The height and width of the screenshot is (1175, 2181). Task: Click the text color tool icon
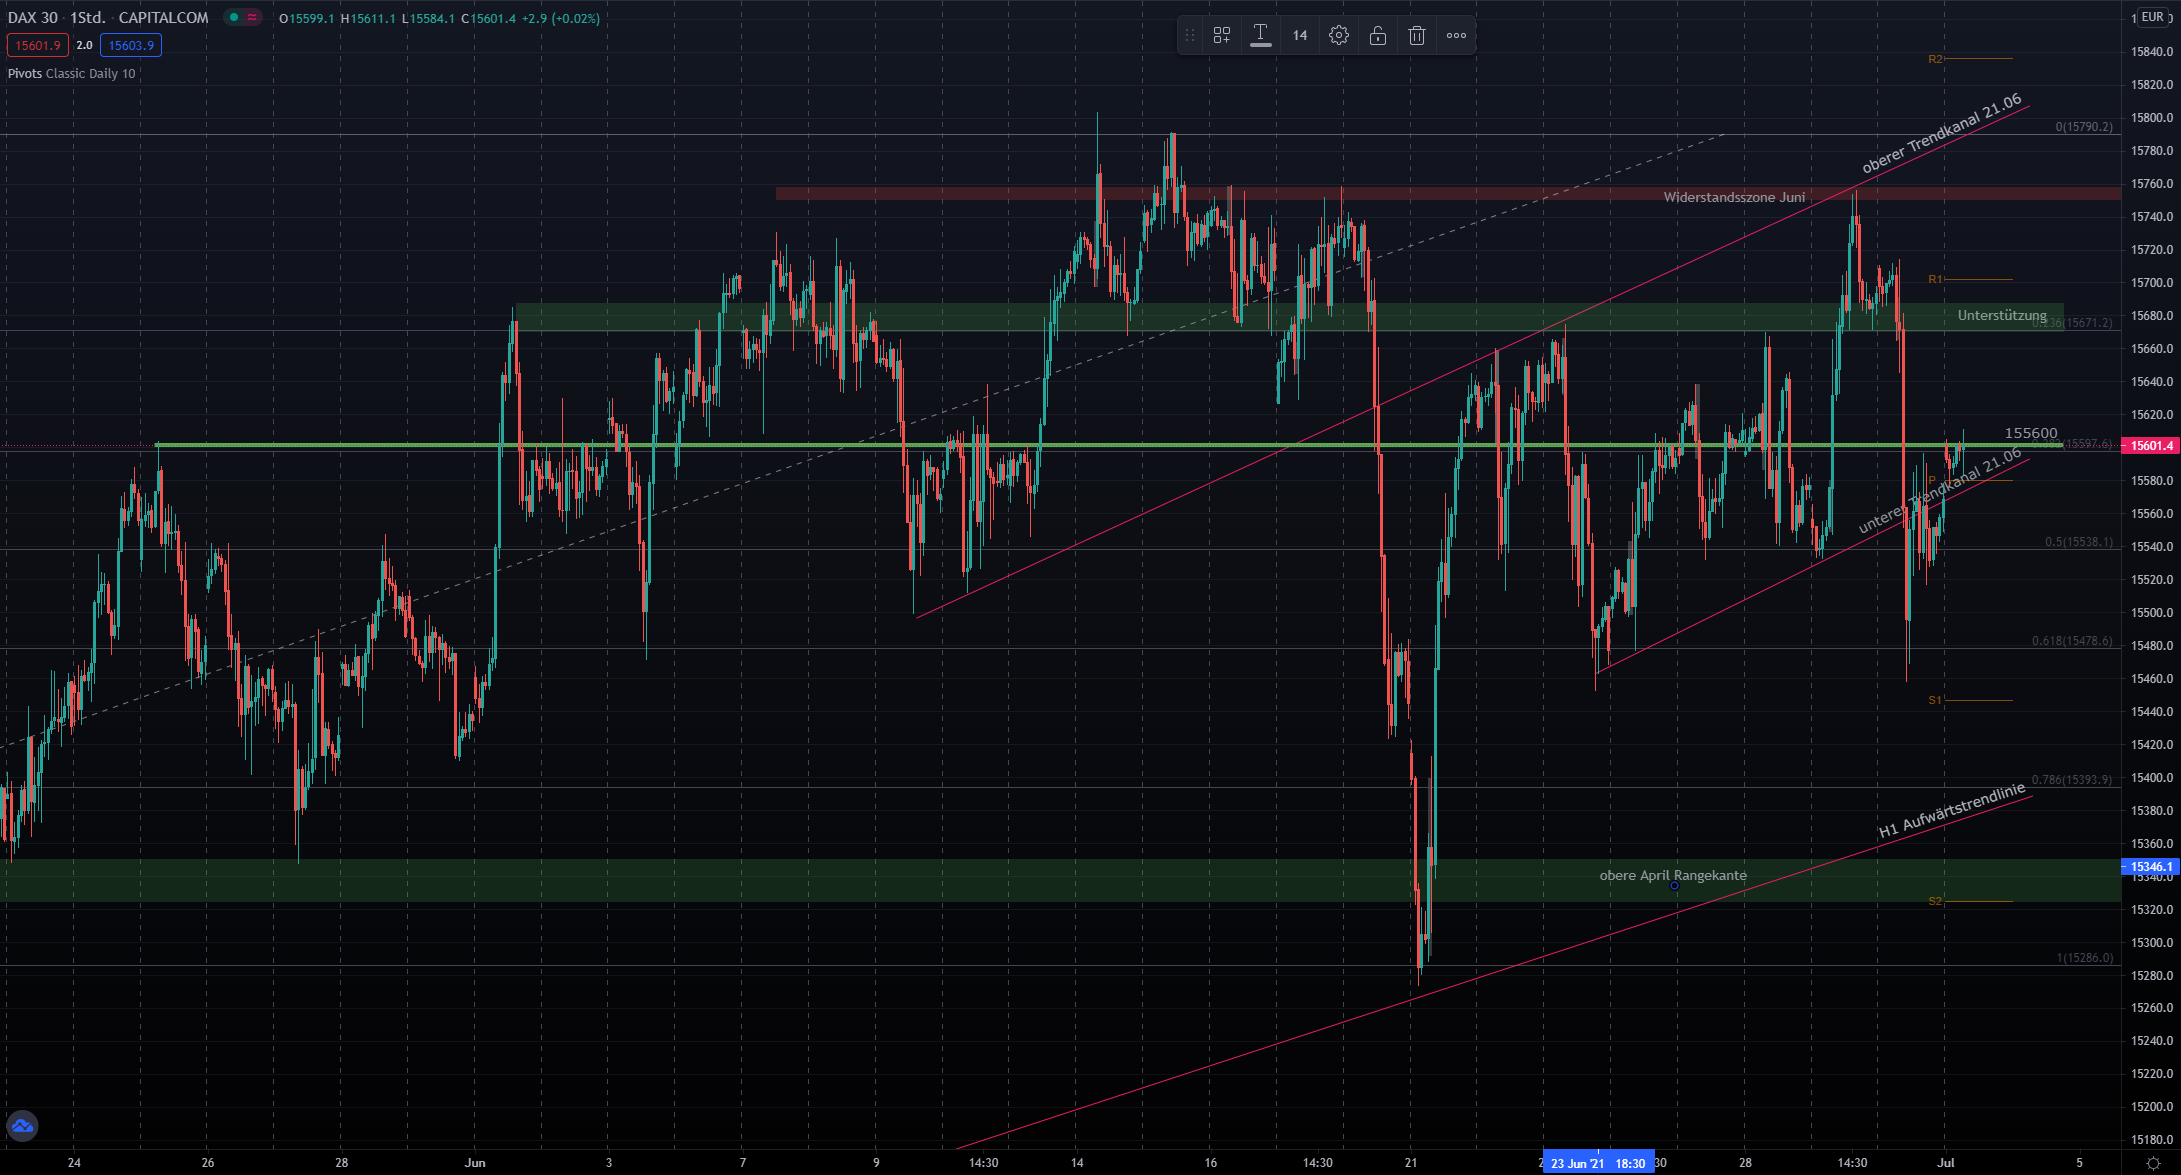(1260, 35)
